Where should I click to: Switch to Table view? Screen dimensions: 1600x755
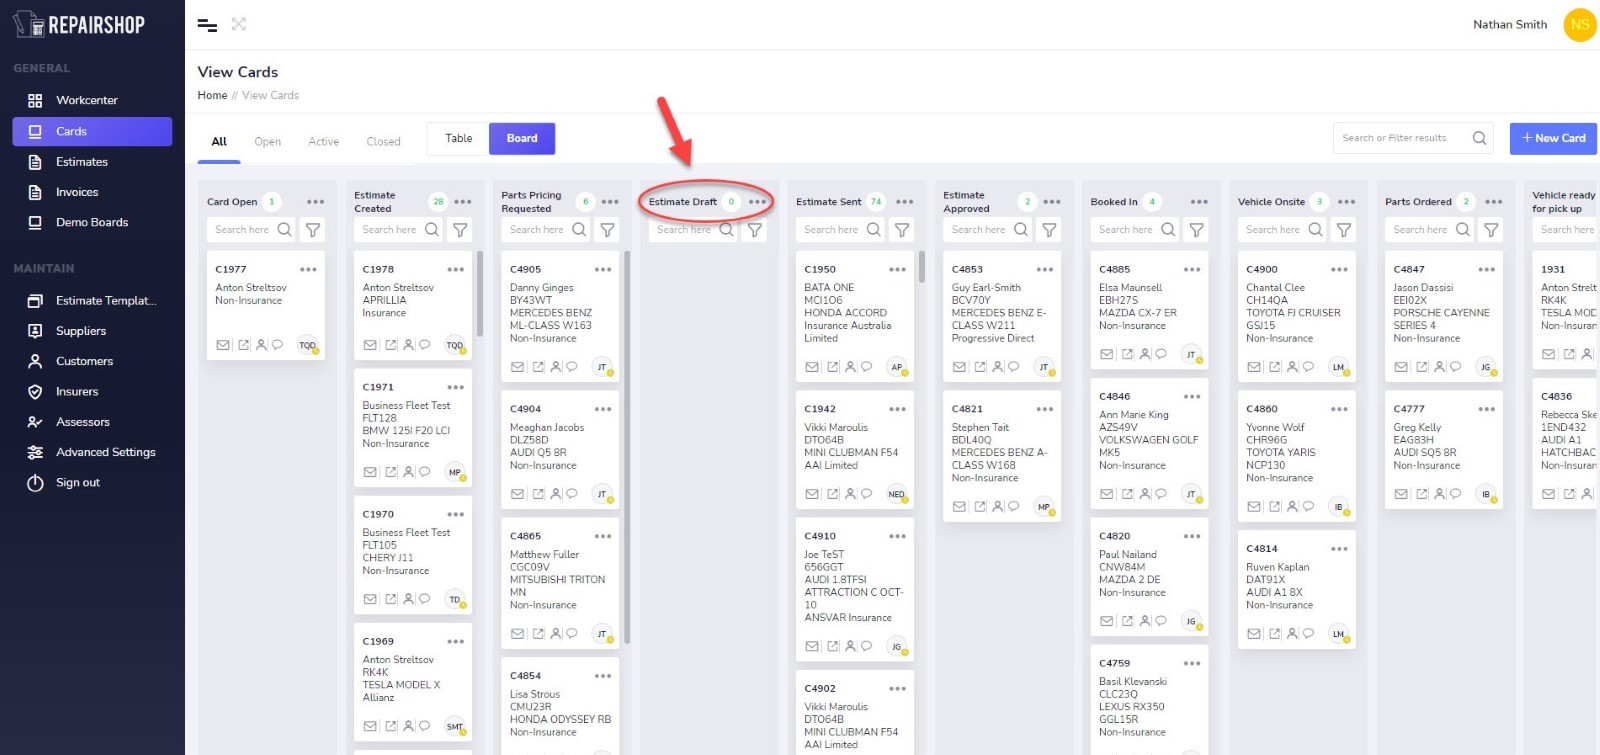coord(458,139)
